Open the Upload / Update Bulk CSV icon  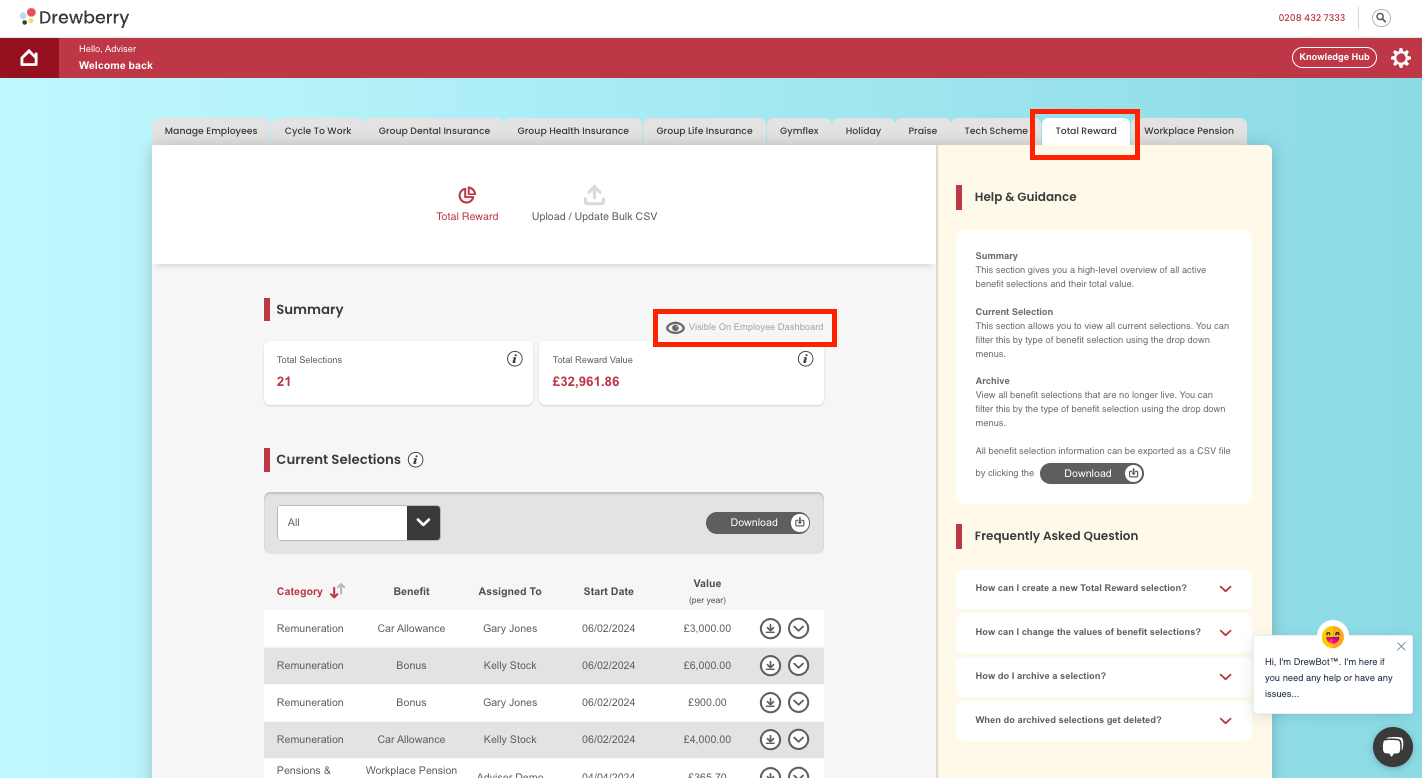pyautogui.click(x=594, y=195)
